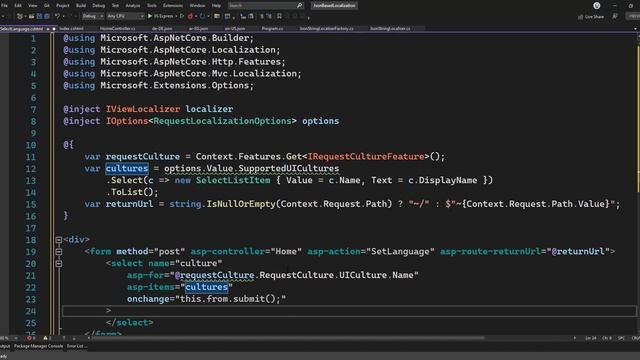
Task: Click 'SelectListItem' on line 13
Action: [233, 180]
